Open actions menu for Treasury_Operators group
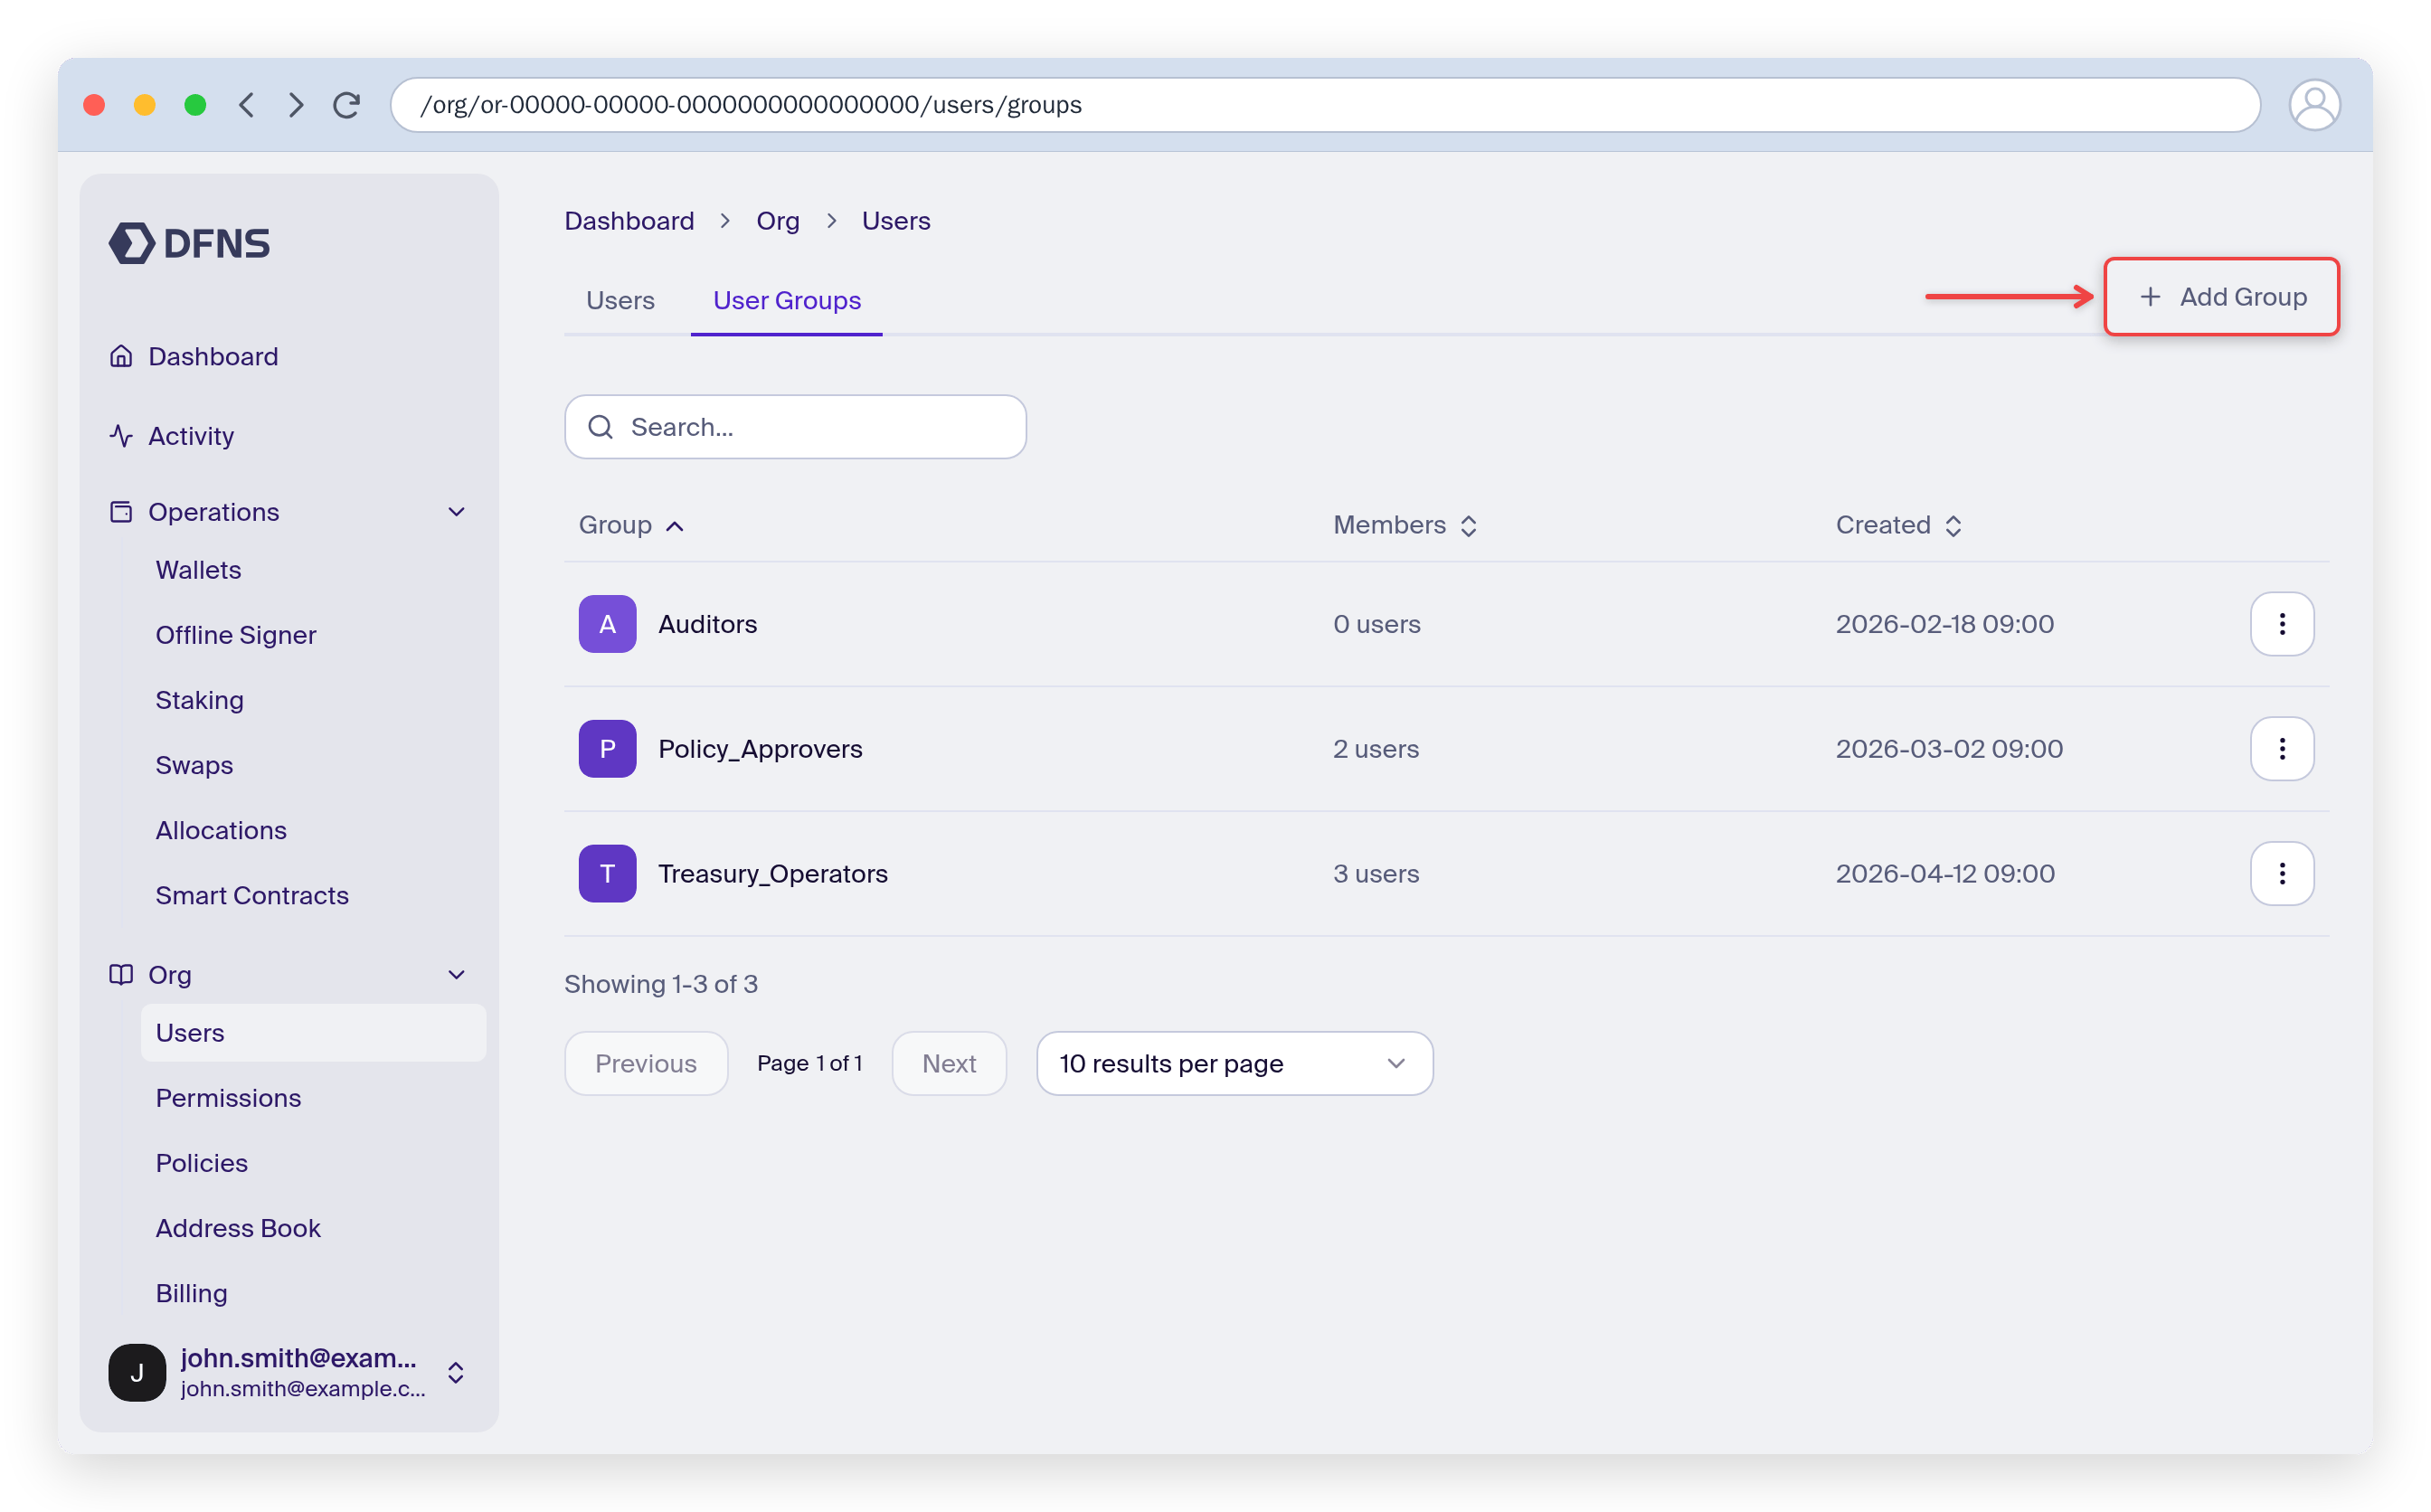The width and height of the screenshot is (2431, 1512). pos(2281,874)
